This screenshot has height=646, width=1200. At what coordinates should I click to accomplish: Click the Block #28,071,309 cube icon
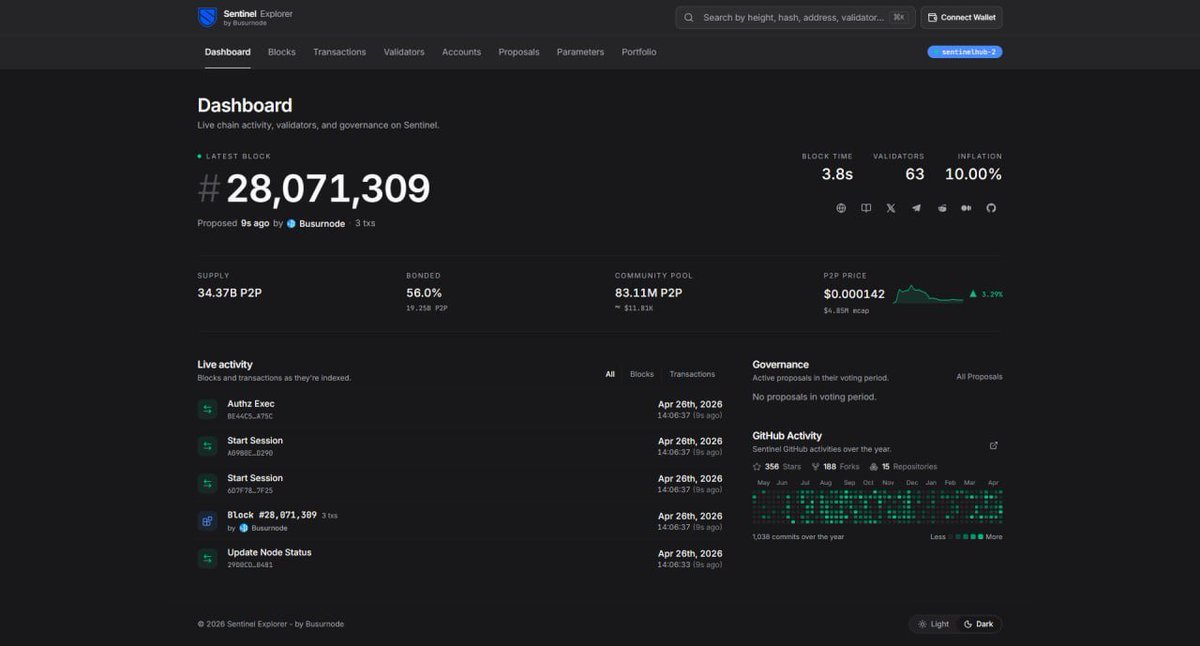tap(207, 521)
